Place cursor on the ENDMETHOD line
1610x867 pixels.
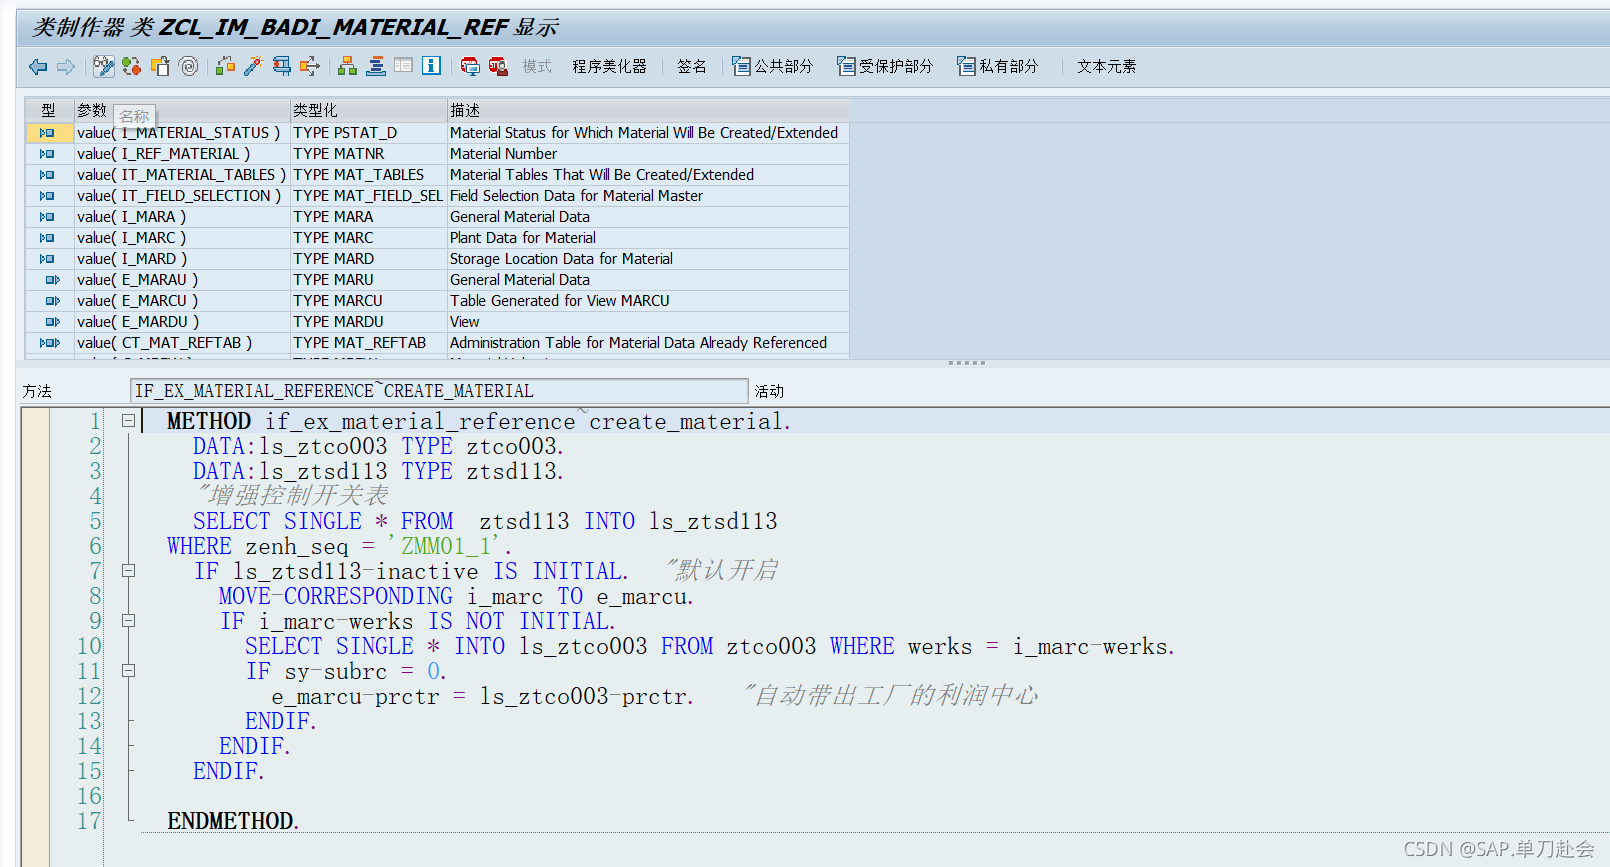[233, 821]
